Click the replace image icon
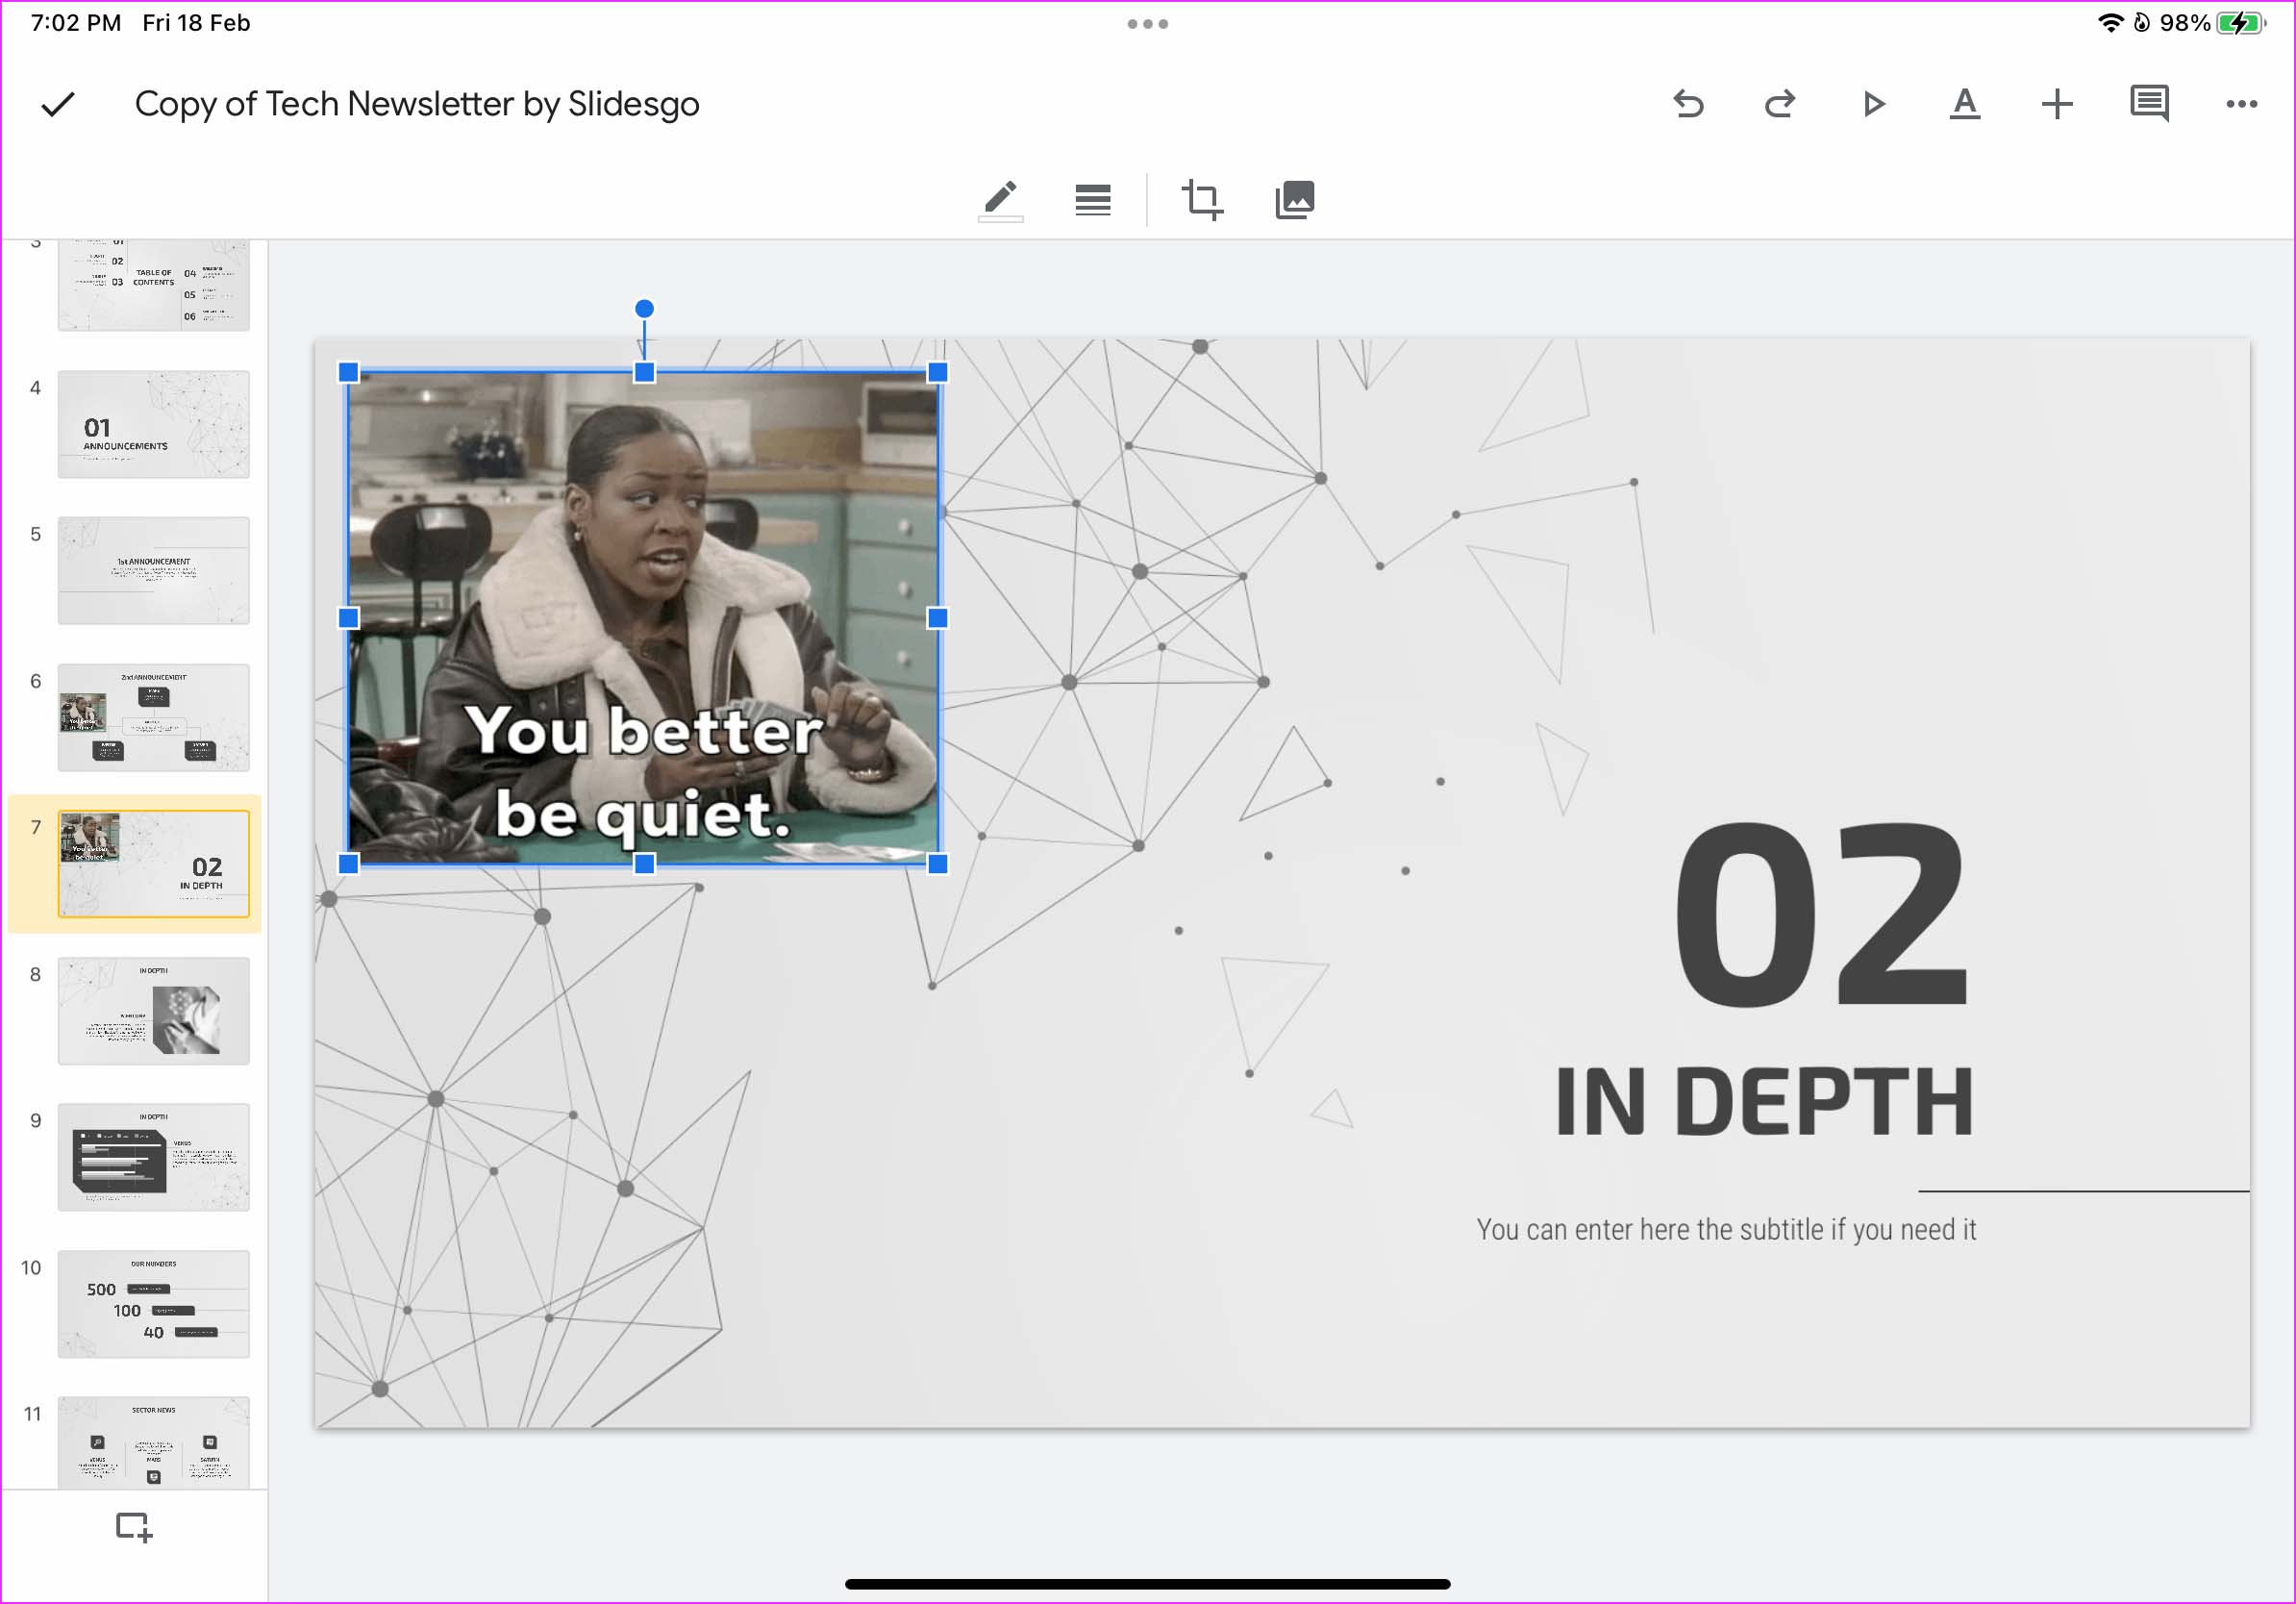The width and height of the screenshot is (2296, 1604). pyautogui.click(x=1295, y=200)
